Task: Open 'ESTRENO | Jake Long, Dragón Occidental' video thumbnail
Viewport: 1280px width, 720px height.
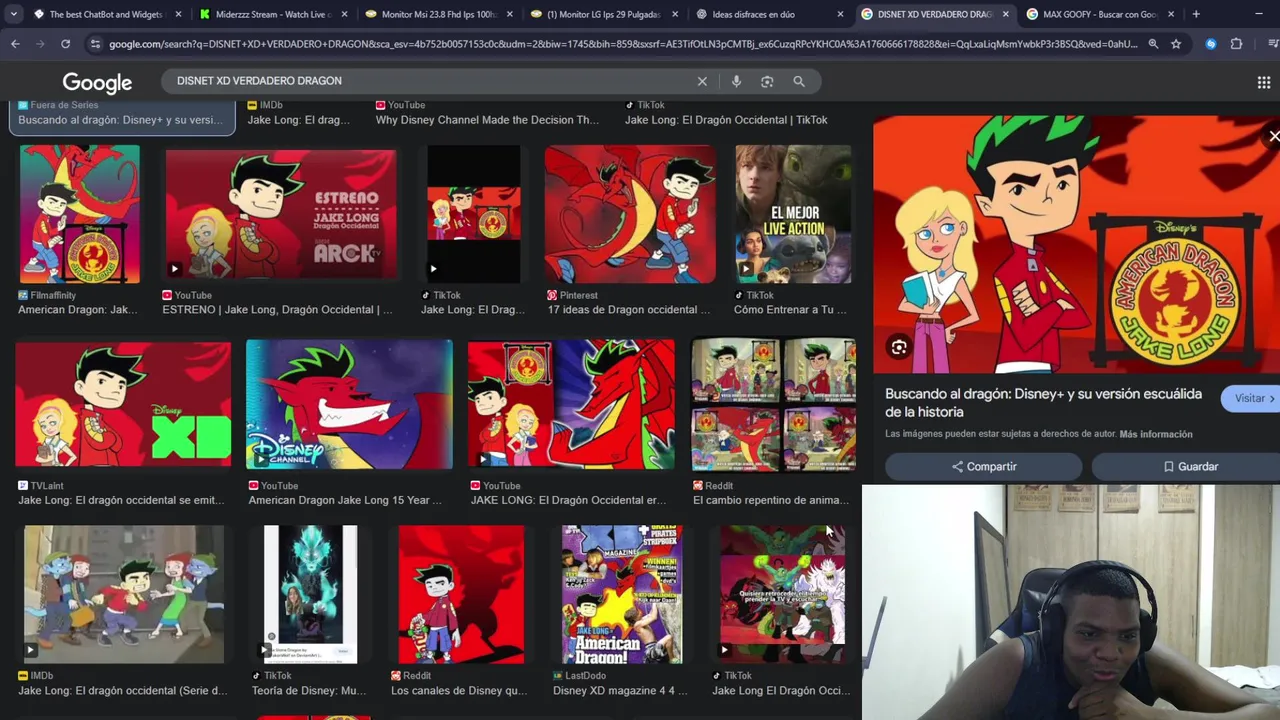Action: click(x=281, y=214)
